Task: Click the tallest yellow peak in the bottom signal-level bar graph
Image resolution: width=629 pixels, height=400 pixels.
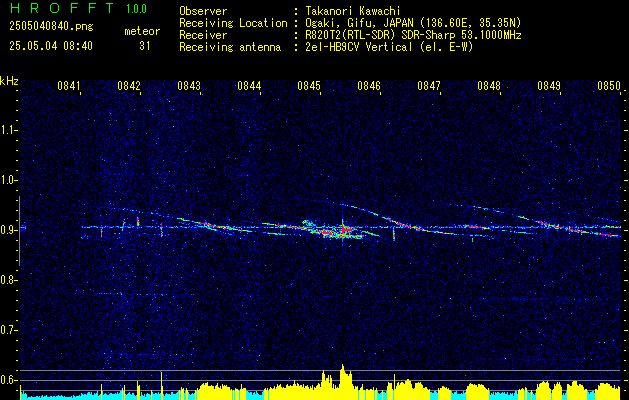Action: coord(343,381)
